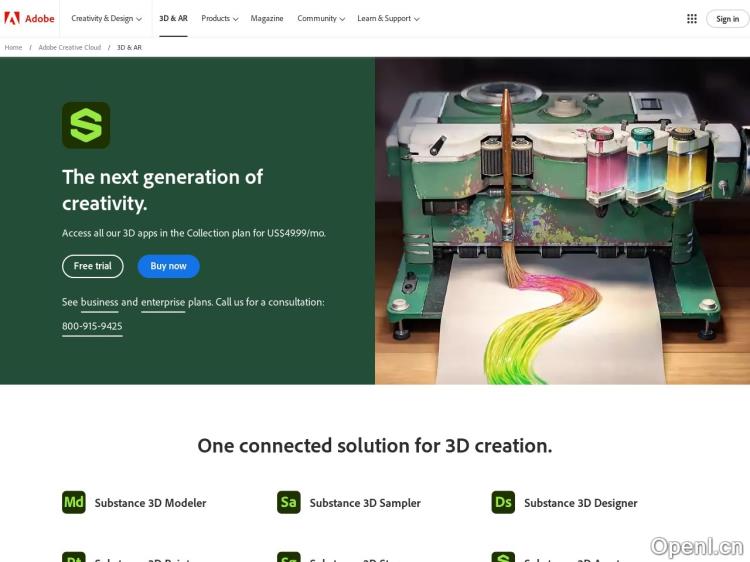This screenshot has height=562, width=750.
Task: Open the Magazine menu item
Action: coord(267,18)
